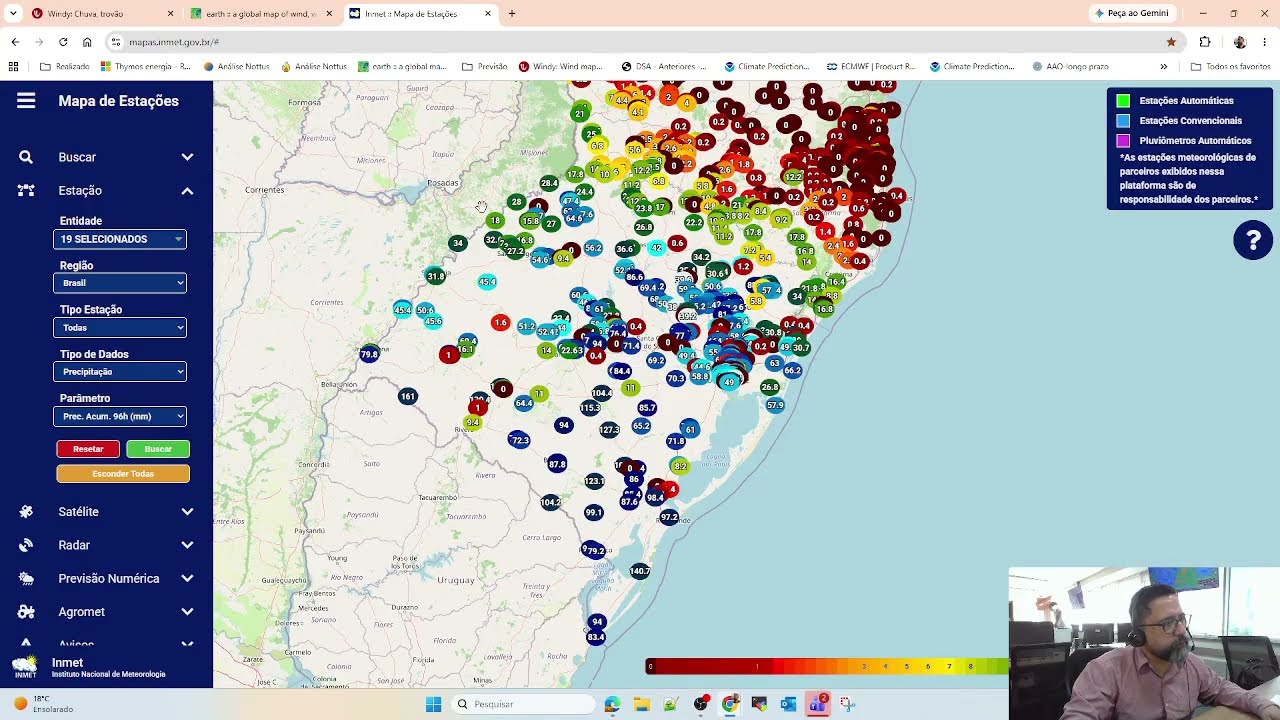Viewport: 1280px width, 720px height.
Task: View site information icon in address bar
Action: (x=116, y=42)
